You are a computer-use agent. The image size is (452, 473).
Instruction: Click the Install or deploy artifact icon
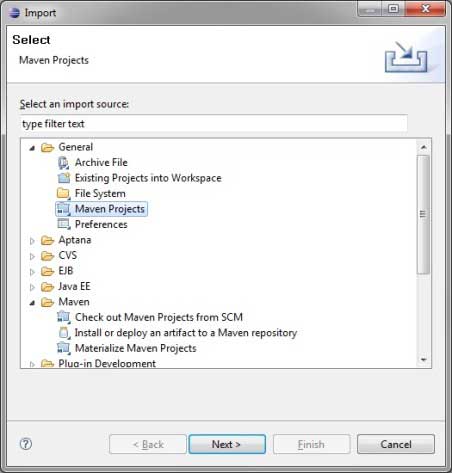click(64, 333)
